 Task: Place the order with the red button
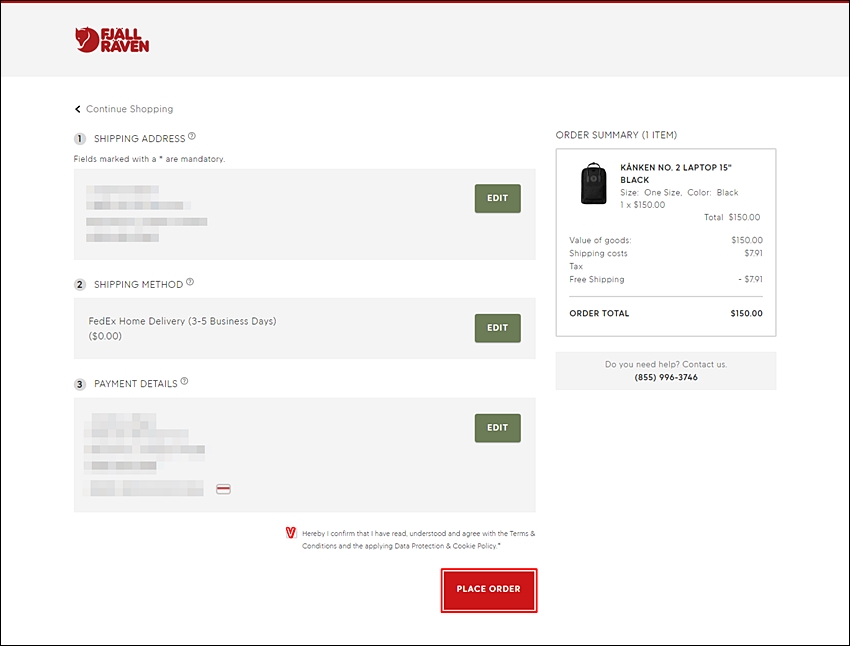coord(489,590)
